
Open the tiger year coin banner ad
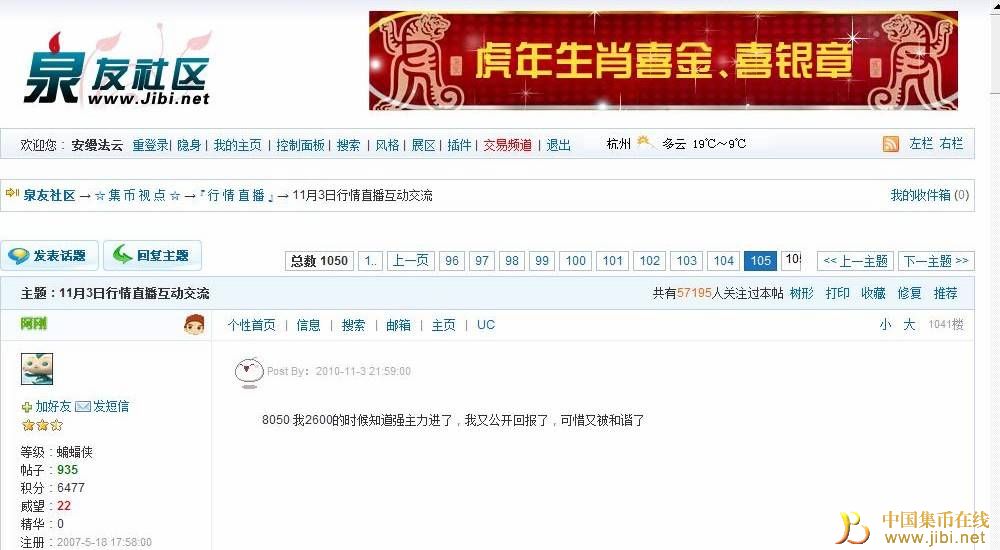(663, 61)
